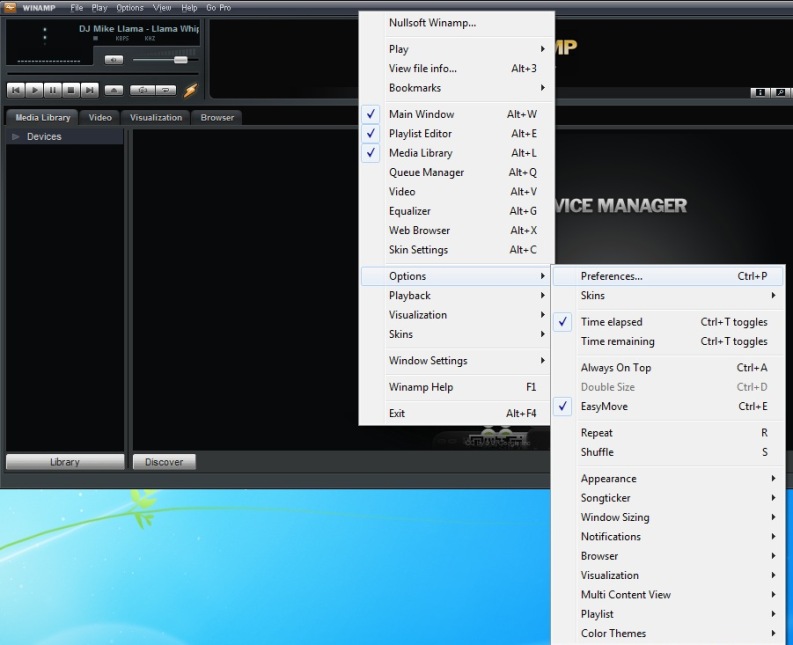The height and width of the screenshot is (645, 793).
Task: Toggle Main Window checked item
Action: [x=456, y=114]
